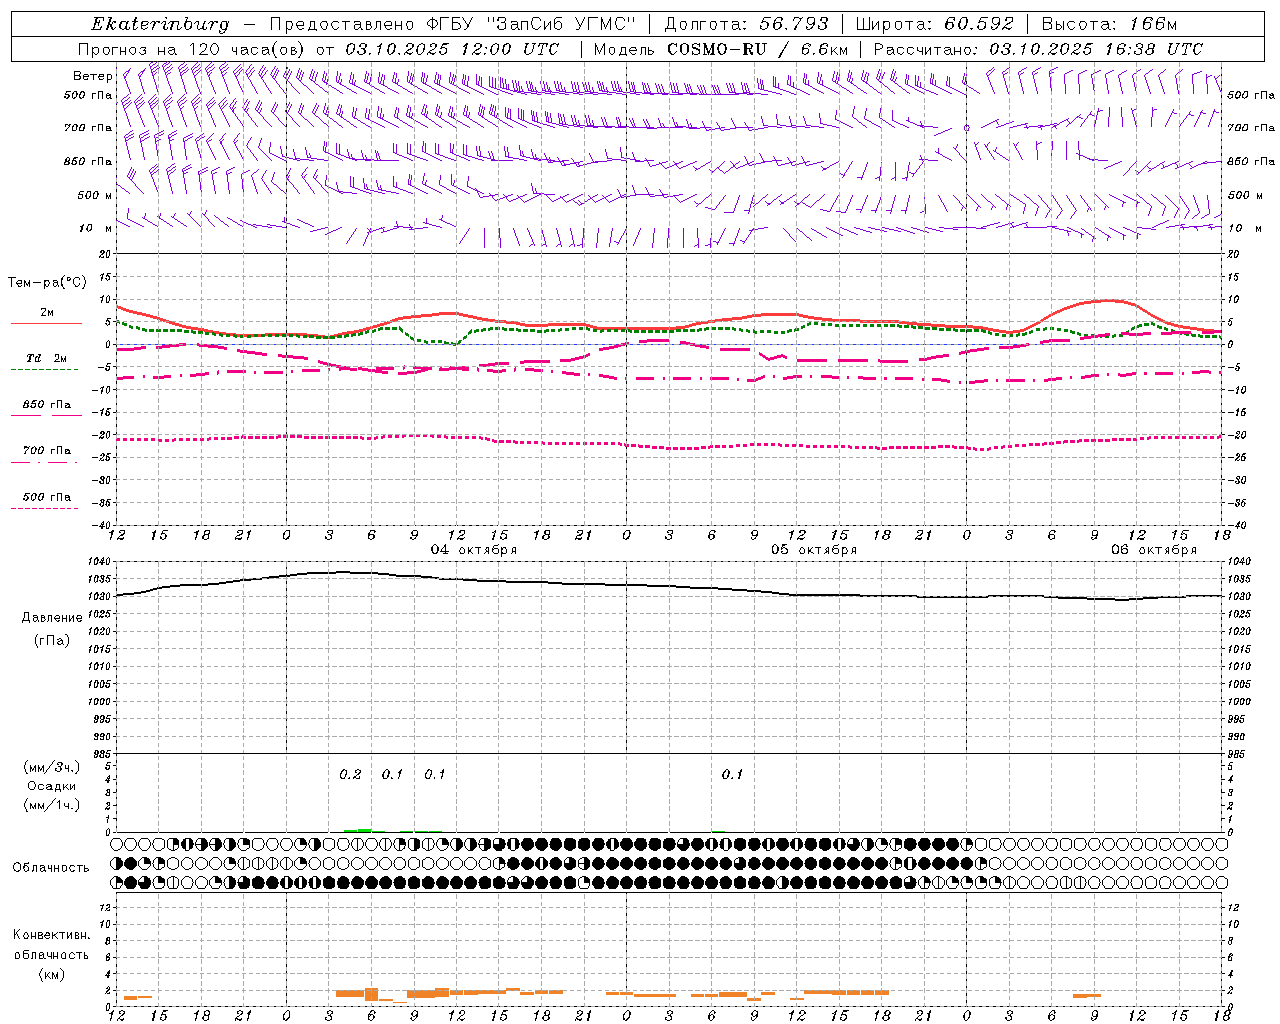Select the 'Долгота: 56.793' header value
Image resolution: width=1280 pixels, height=1024 pixels.
747,24
